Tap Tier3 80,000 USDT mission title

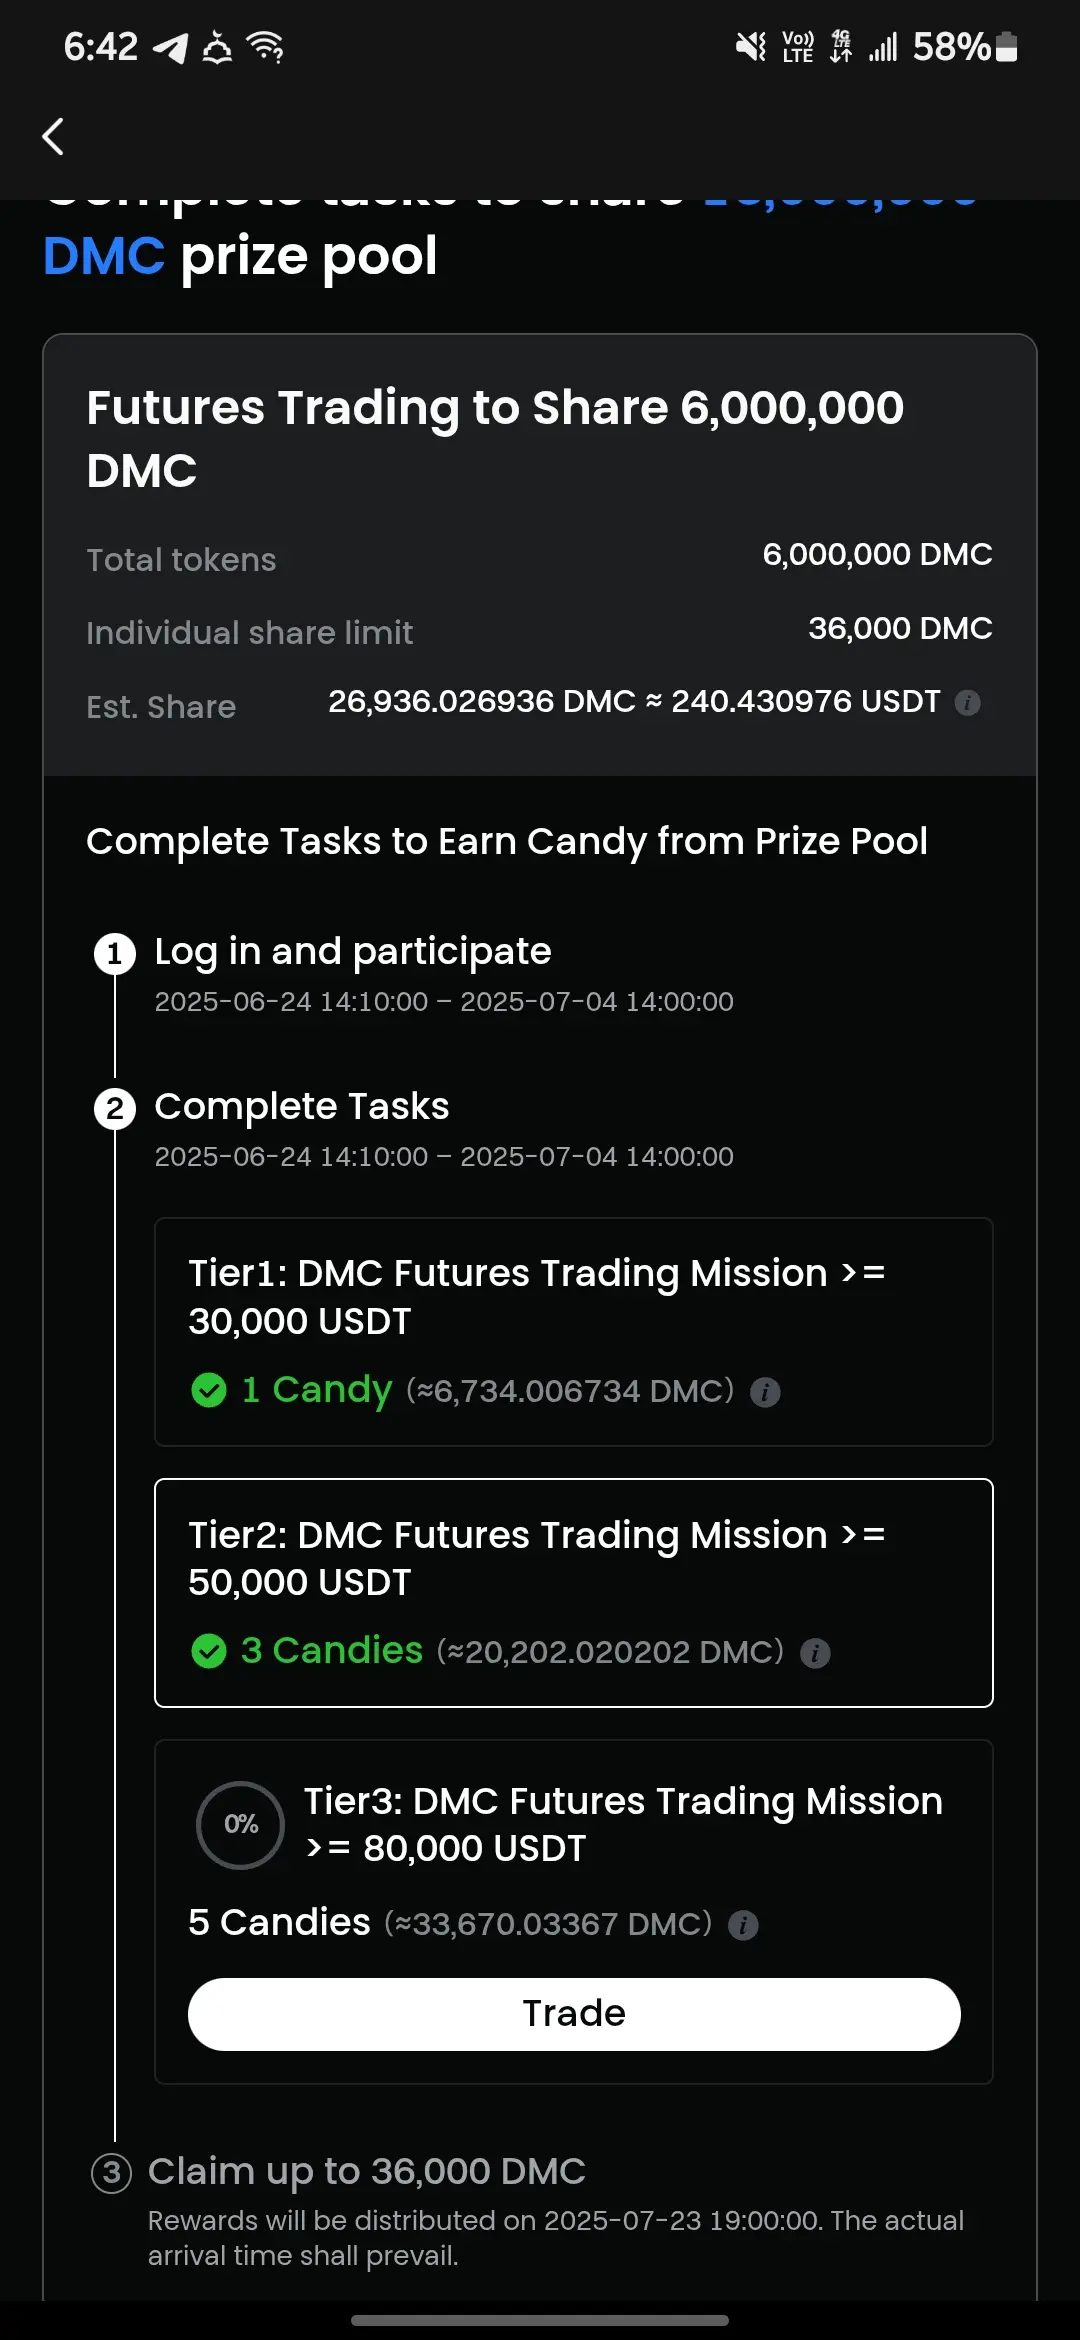pos(623,1825)
